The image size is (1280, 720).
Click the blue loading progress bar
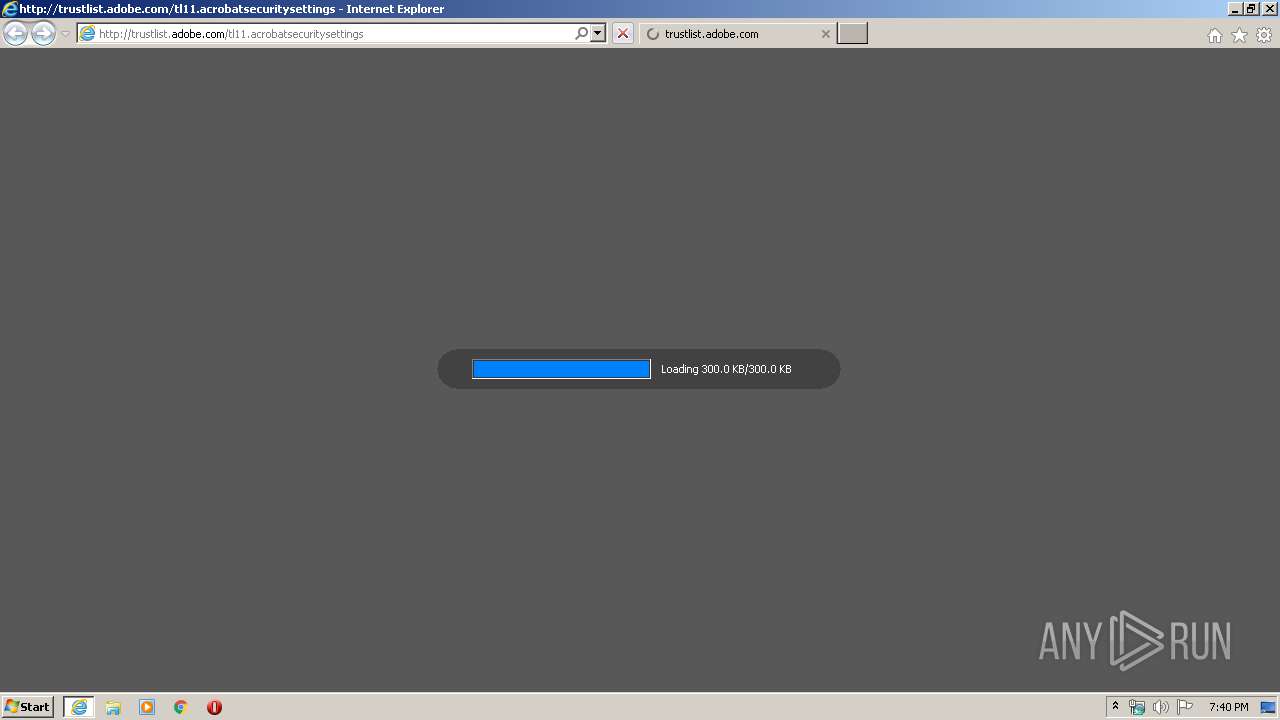point(561,369)
